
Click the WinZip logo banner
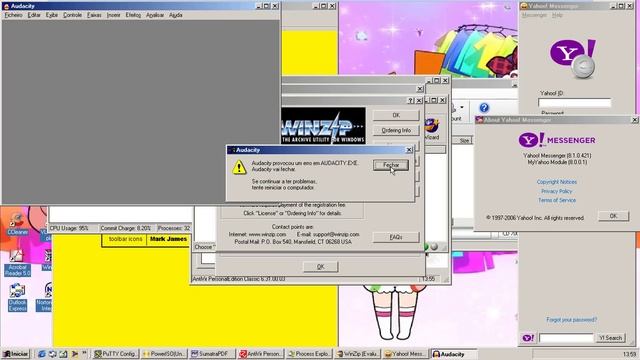[x=323, y=126]
